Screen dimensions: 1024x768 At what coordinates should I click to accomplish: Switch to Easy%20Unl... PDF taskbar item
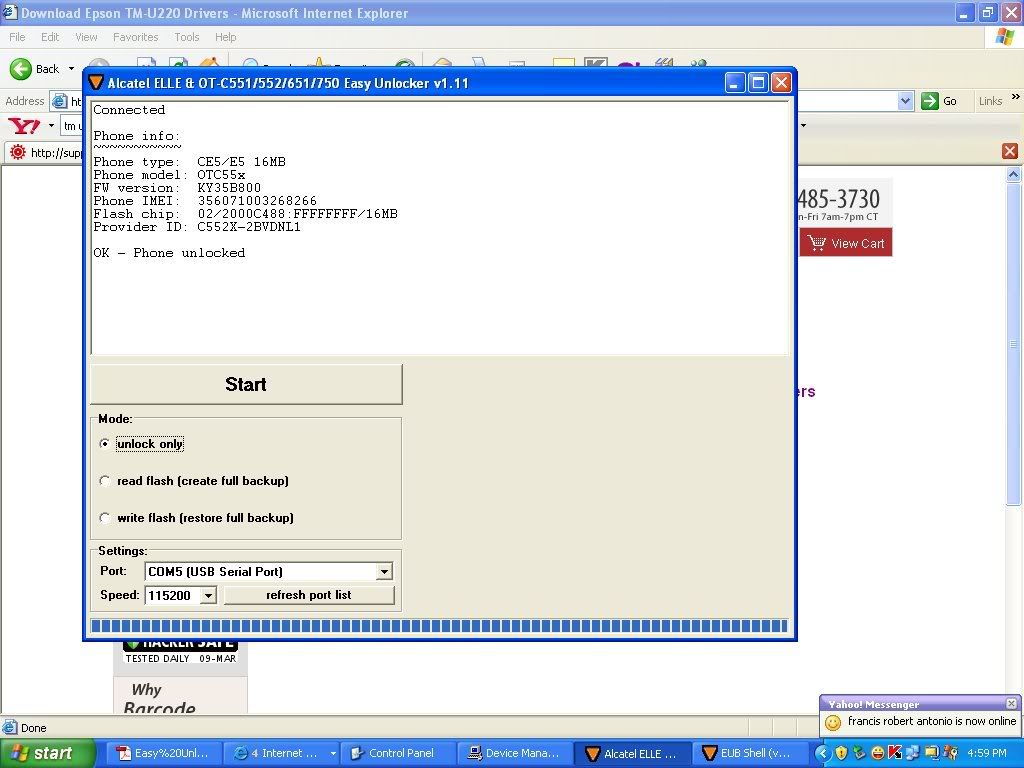click(162, 753)
